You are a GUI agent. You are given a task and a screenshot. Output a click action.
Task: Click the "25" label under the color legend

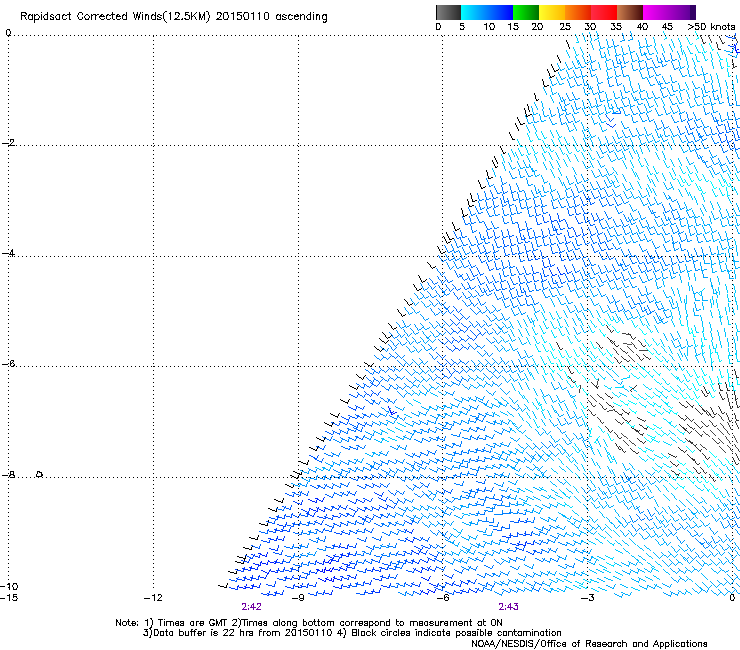(565, 27)
